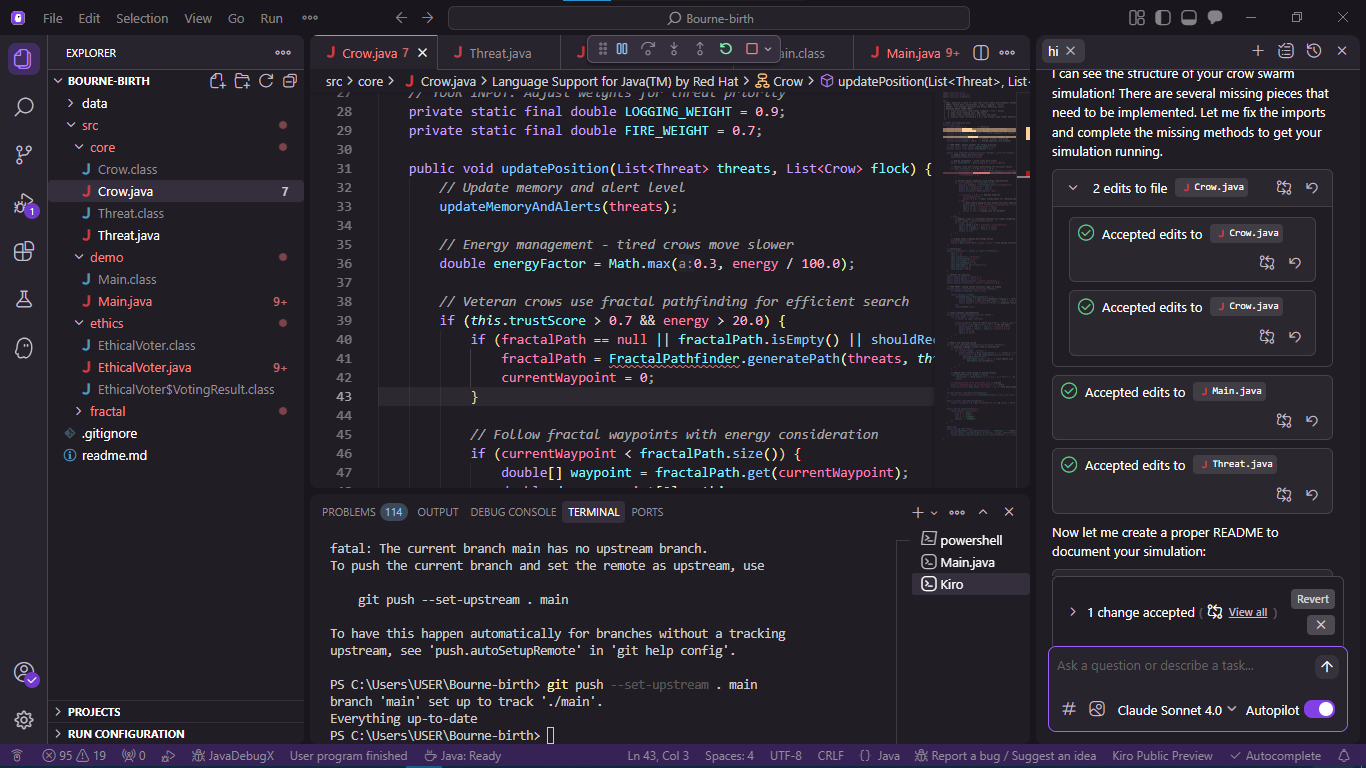Send the chat message arrow button
The height and width of the screenshot is (768, 1366).
pos(1326,667)
